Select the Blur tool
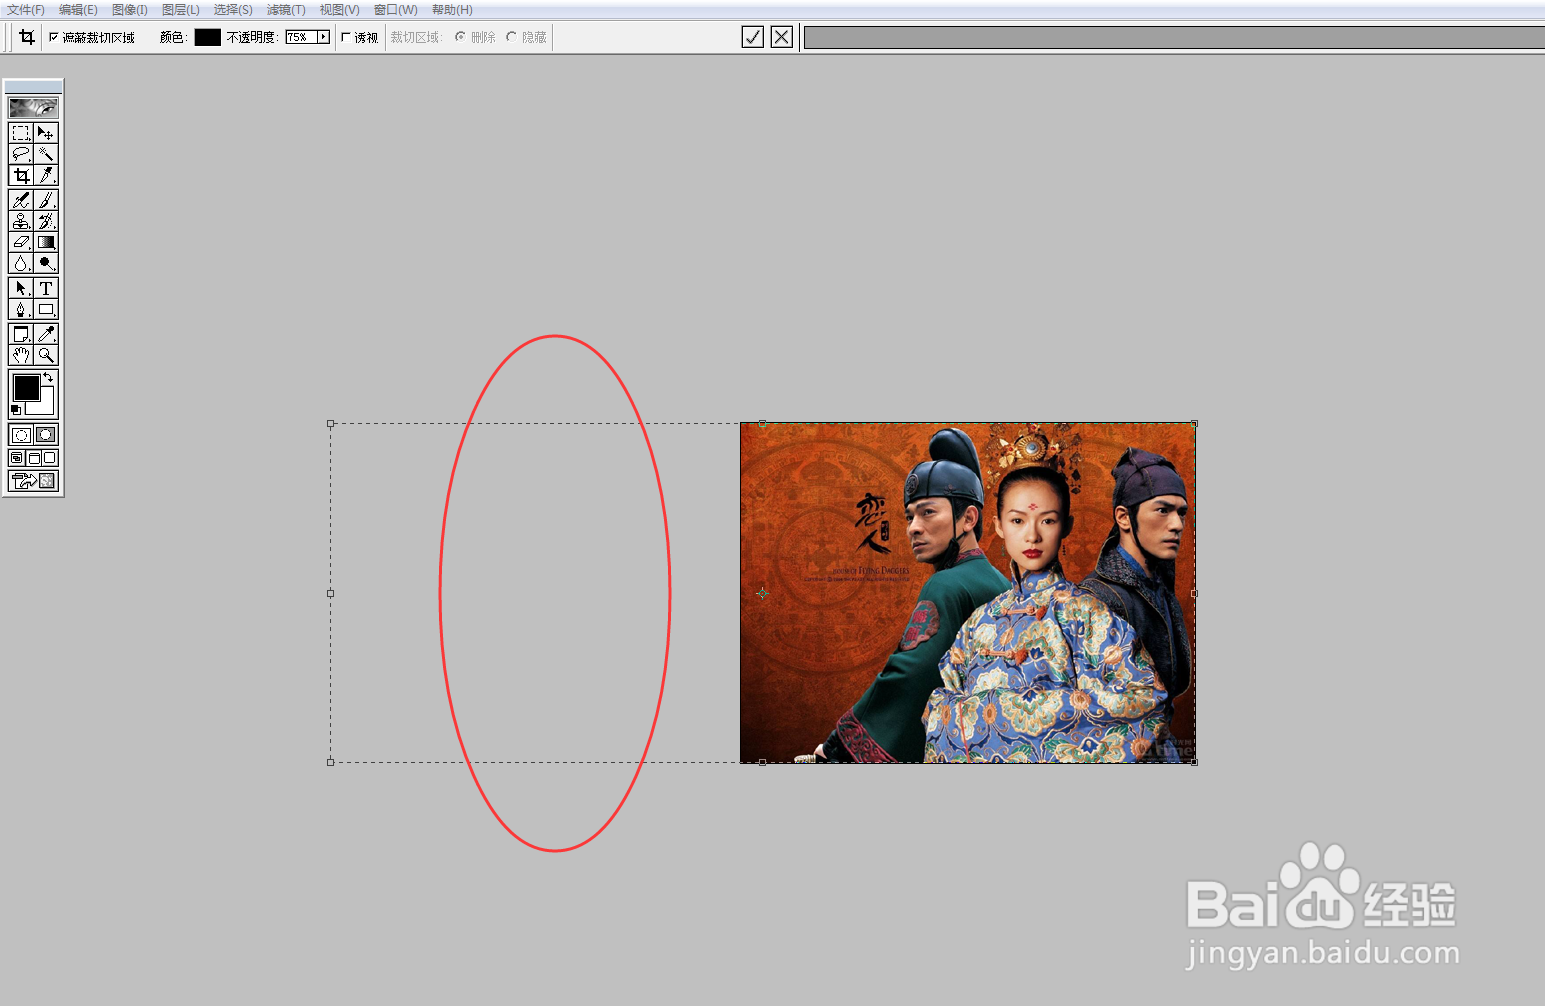Viewport: 1545px width, 1006px height. (x=21, y=263)
